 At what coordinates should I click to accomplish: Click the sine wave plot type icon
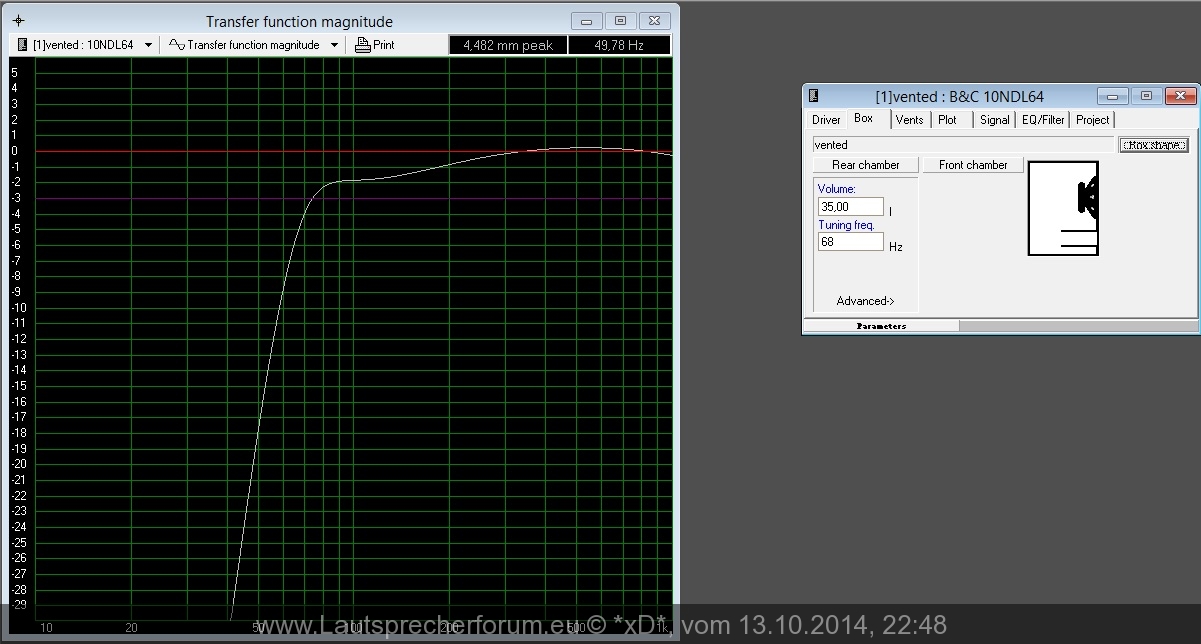pos(176,45)
